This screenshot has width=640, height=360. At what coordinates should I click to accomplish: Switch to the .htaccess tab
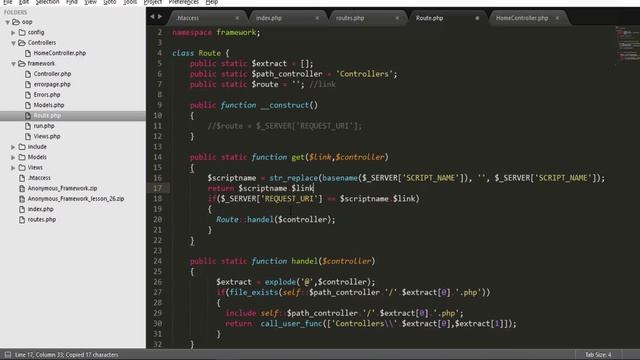click(188, 18)
